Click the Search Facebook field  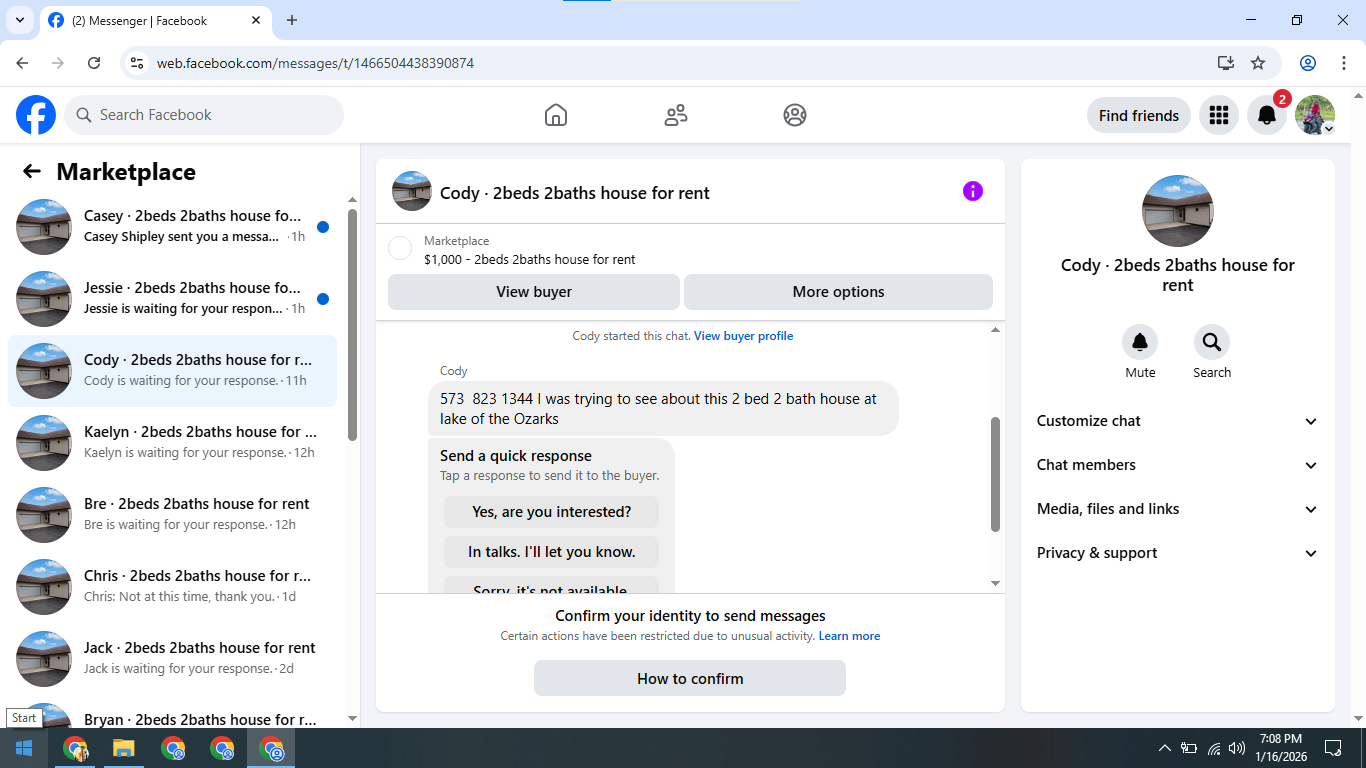204,115
